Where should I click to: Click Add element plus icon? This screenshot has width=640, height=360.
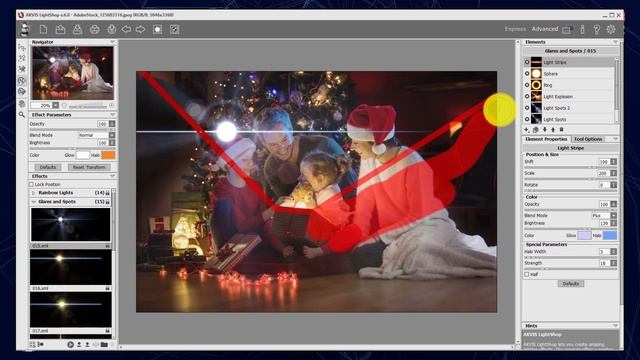[527, 130]
